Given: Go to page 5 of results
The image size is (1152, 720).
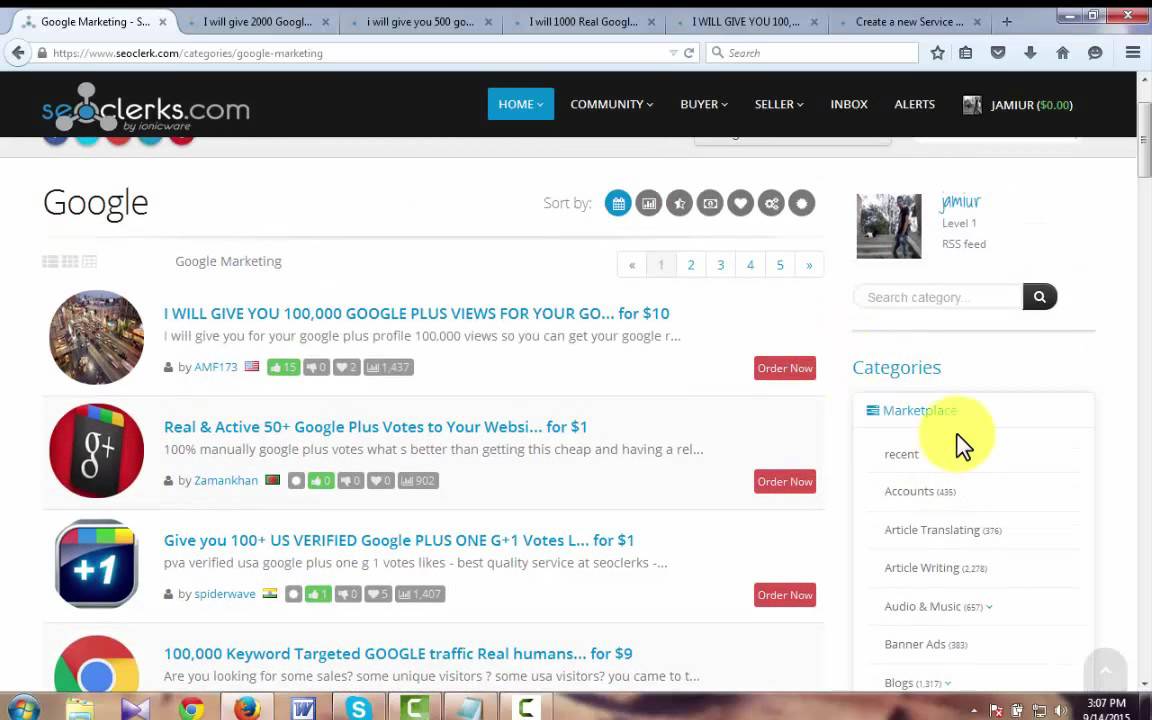Looking at the screenshot, I should tap(780, 265).
